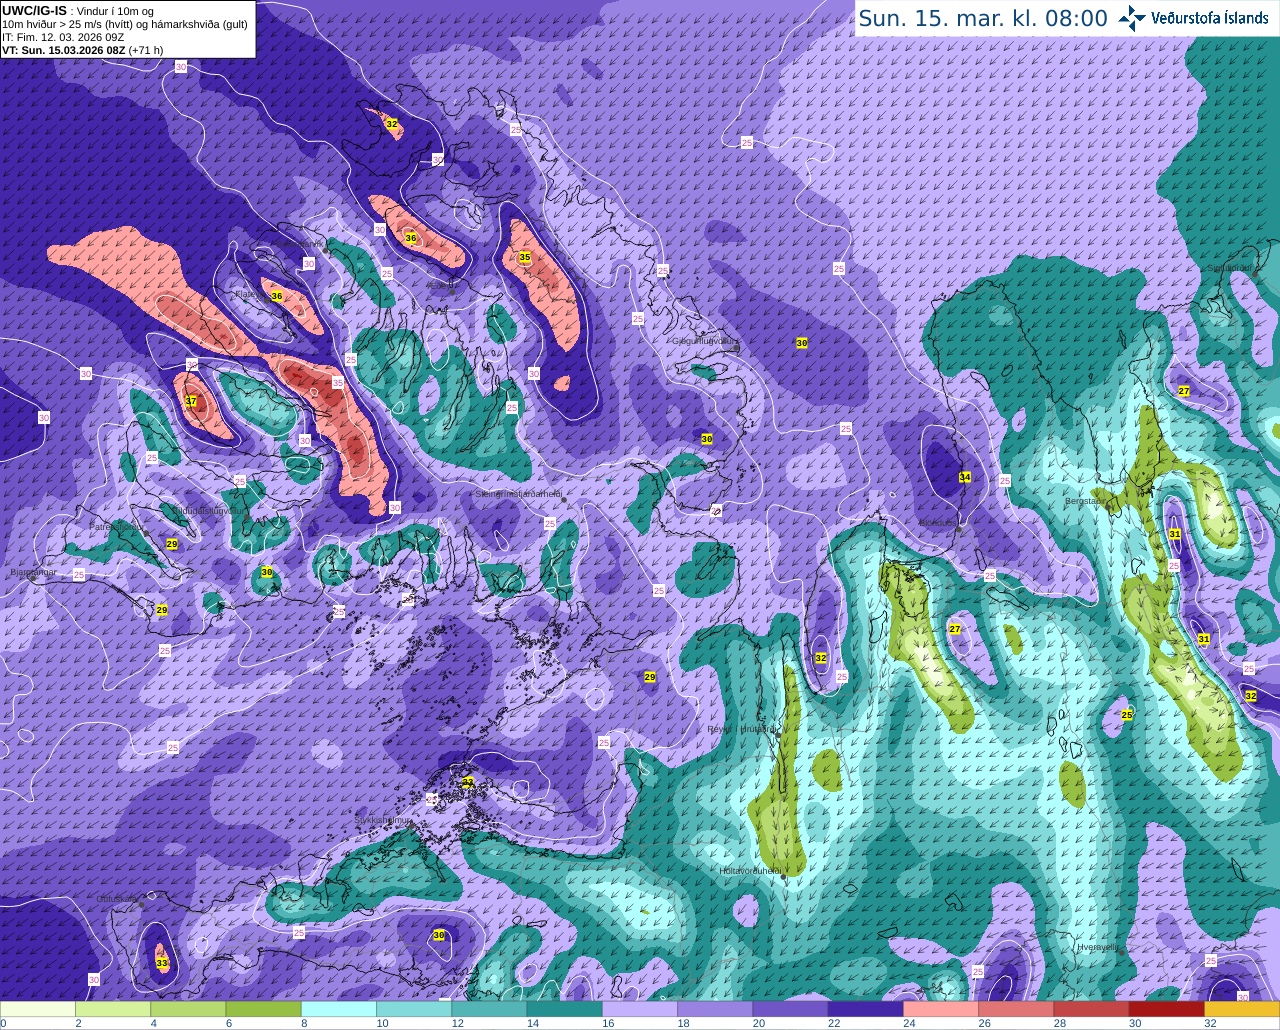The image size is (1280, 1030).
Task: Click the Stykkishólmur station label
Action: click(x=383, y=820)
